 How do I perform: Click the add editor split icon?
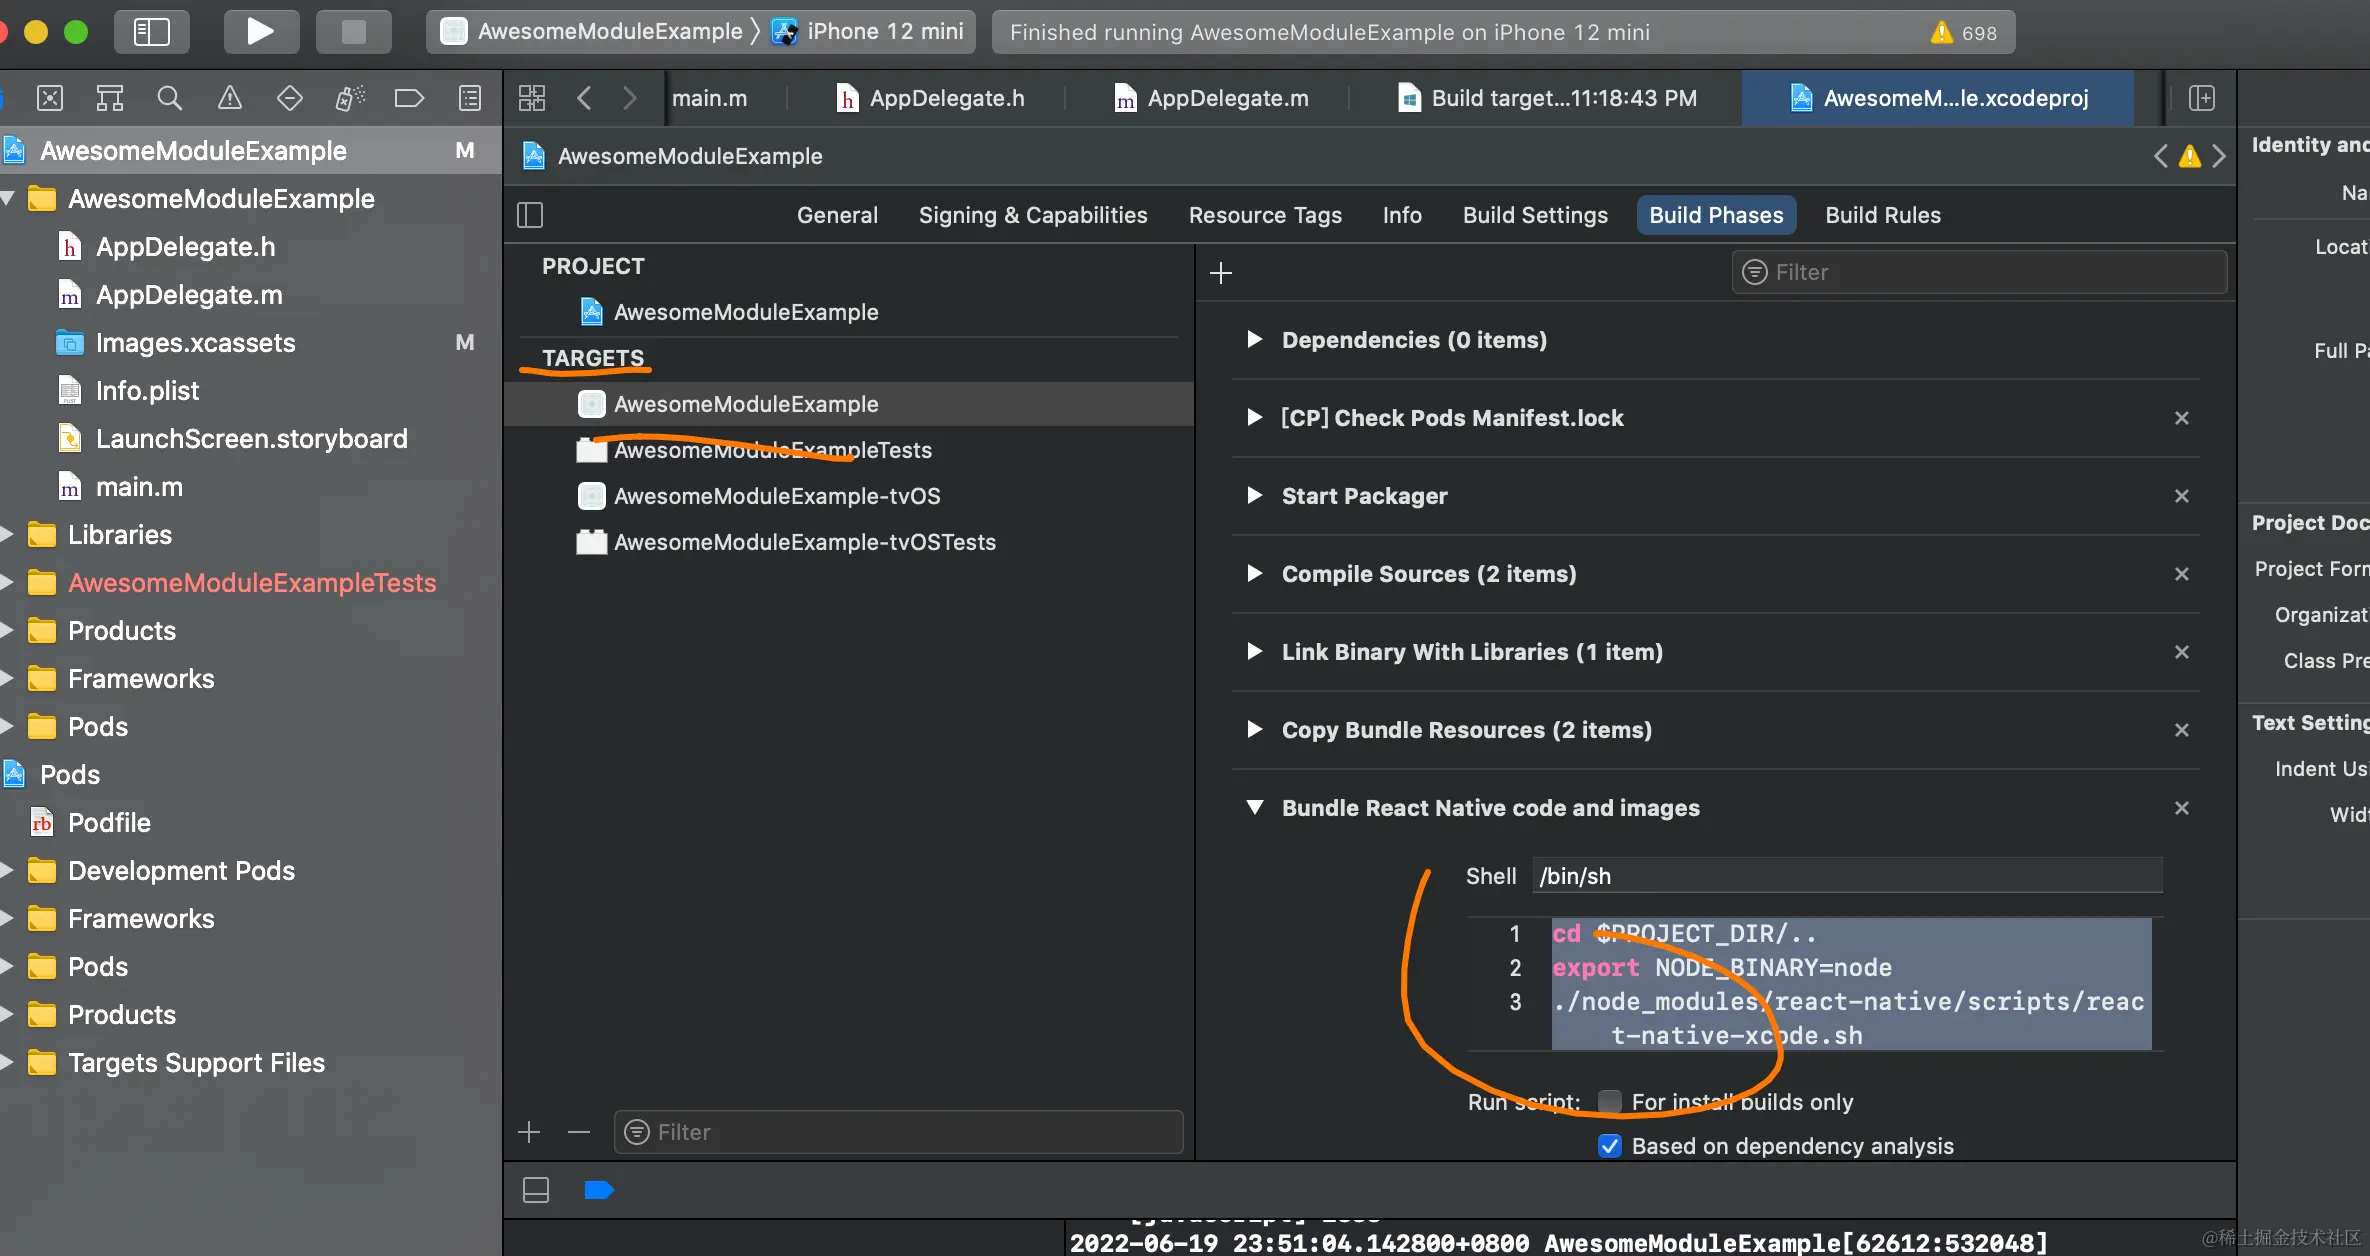pyautogui.click(x=2201, y=98)
